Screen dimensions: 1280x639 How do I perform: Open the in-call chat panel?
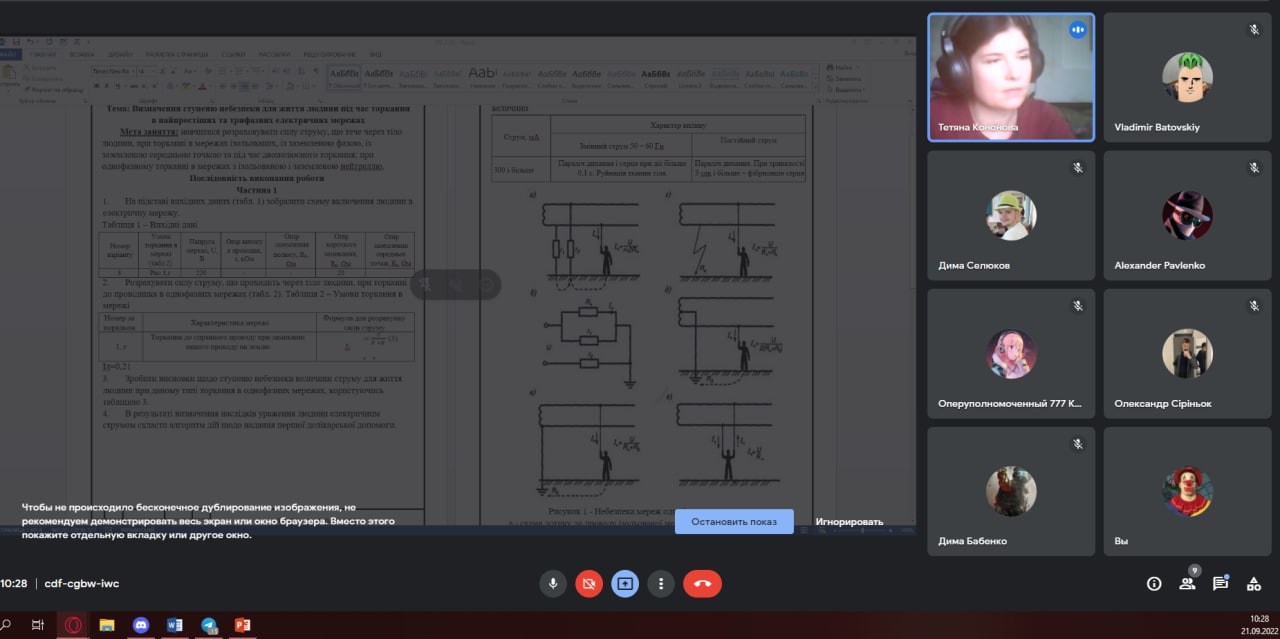[1220, 583]
